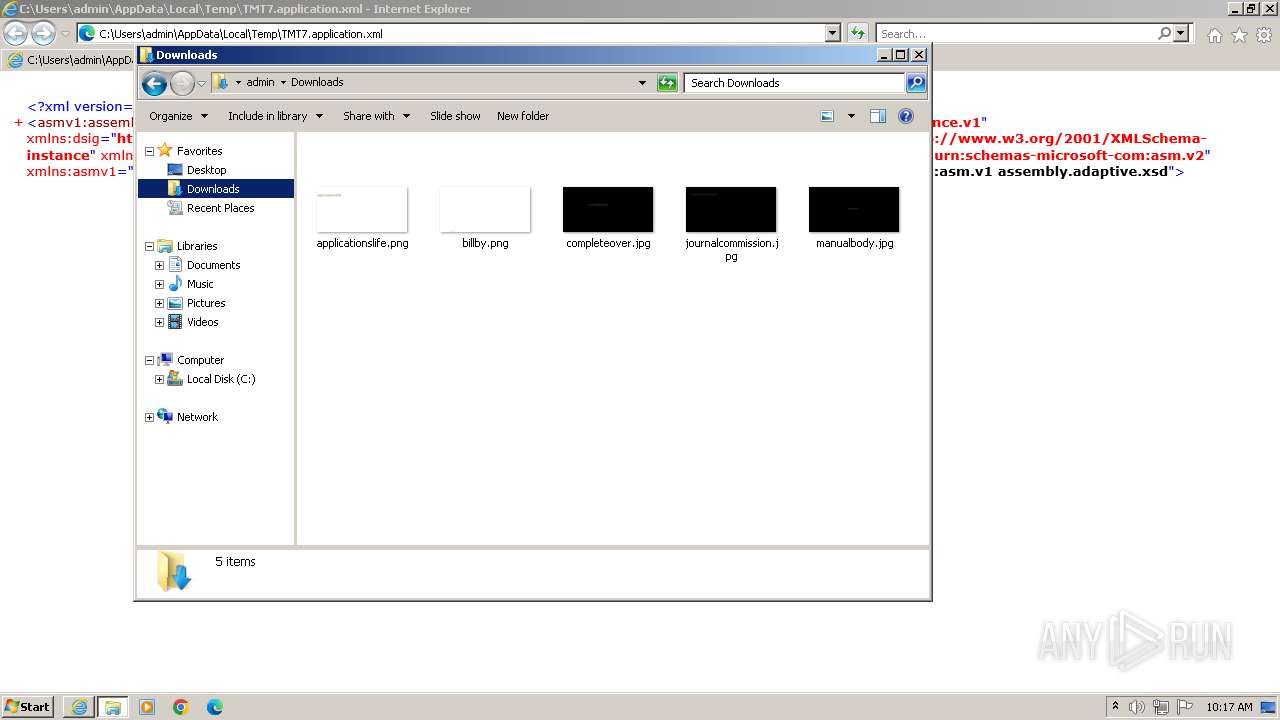Start Slide show of images
Screen dimensions: 1280x720
click(455, 116)
